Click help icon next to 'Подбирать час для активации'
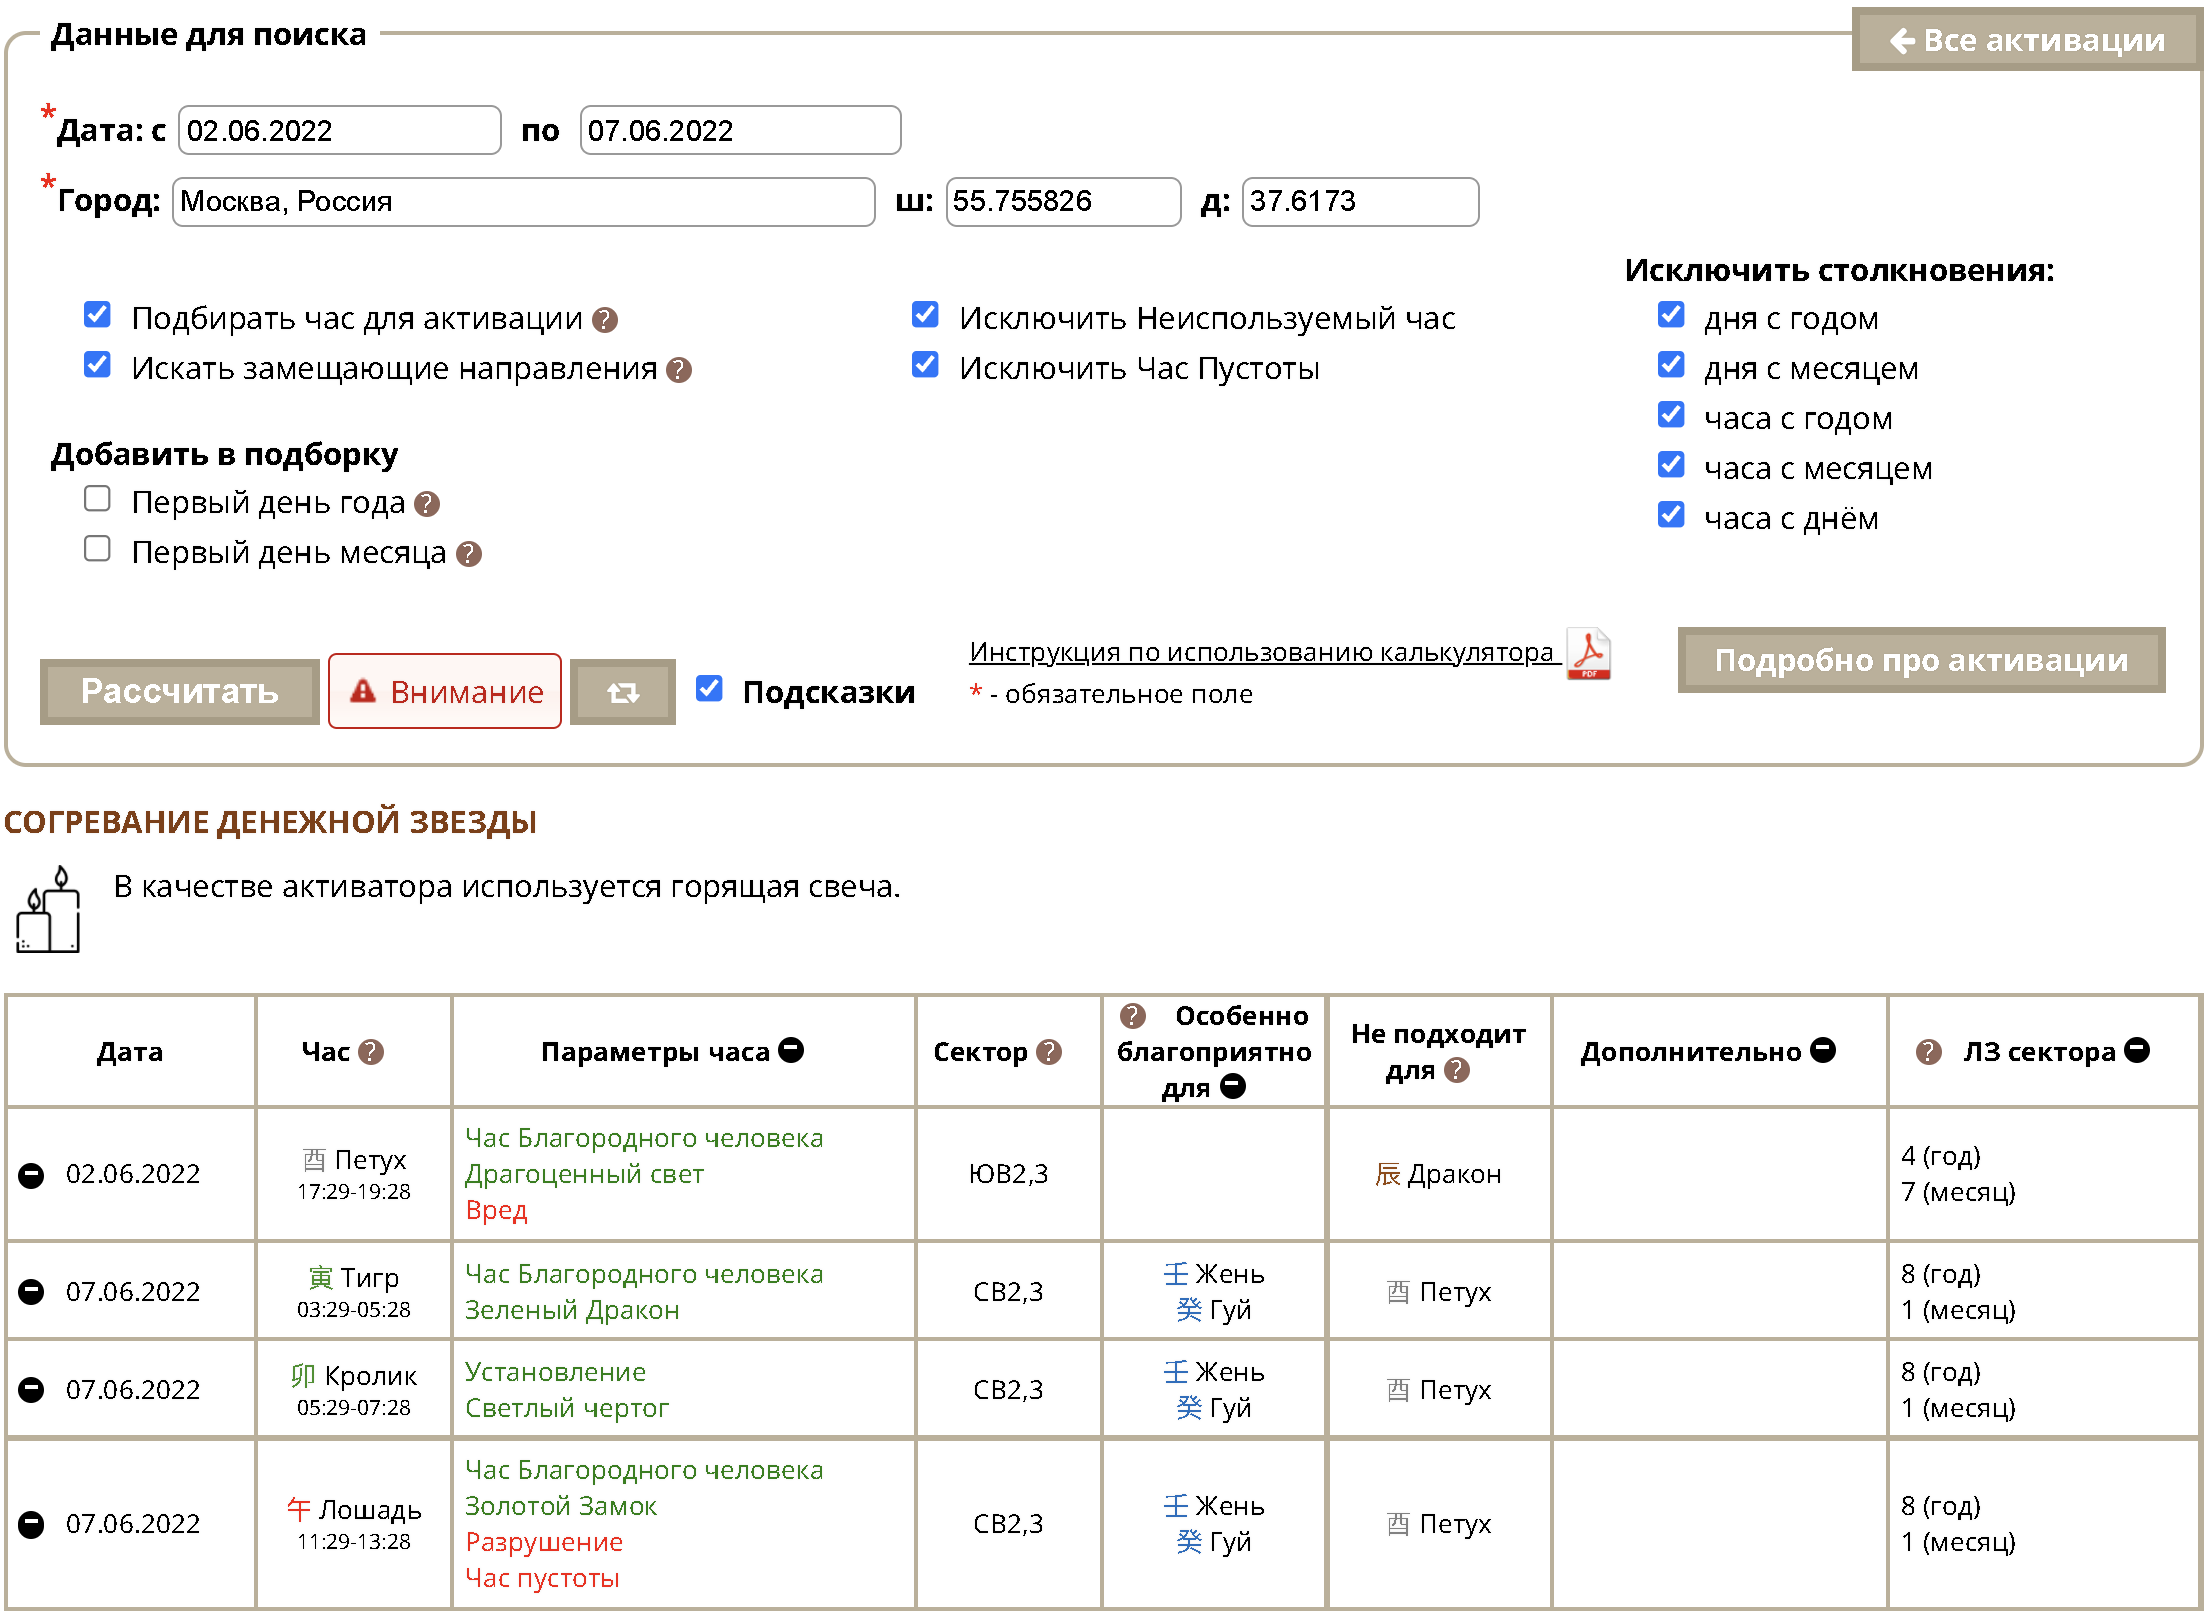 (x=605, y=320)
